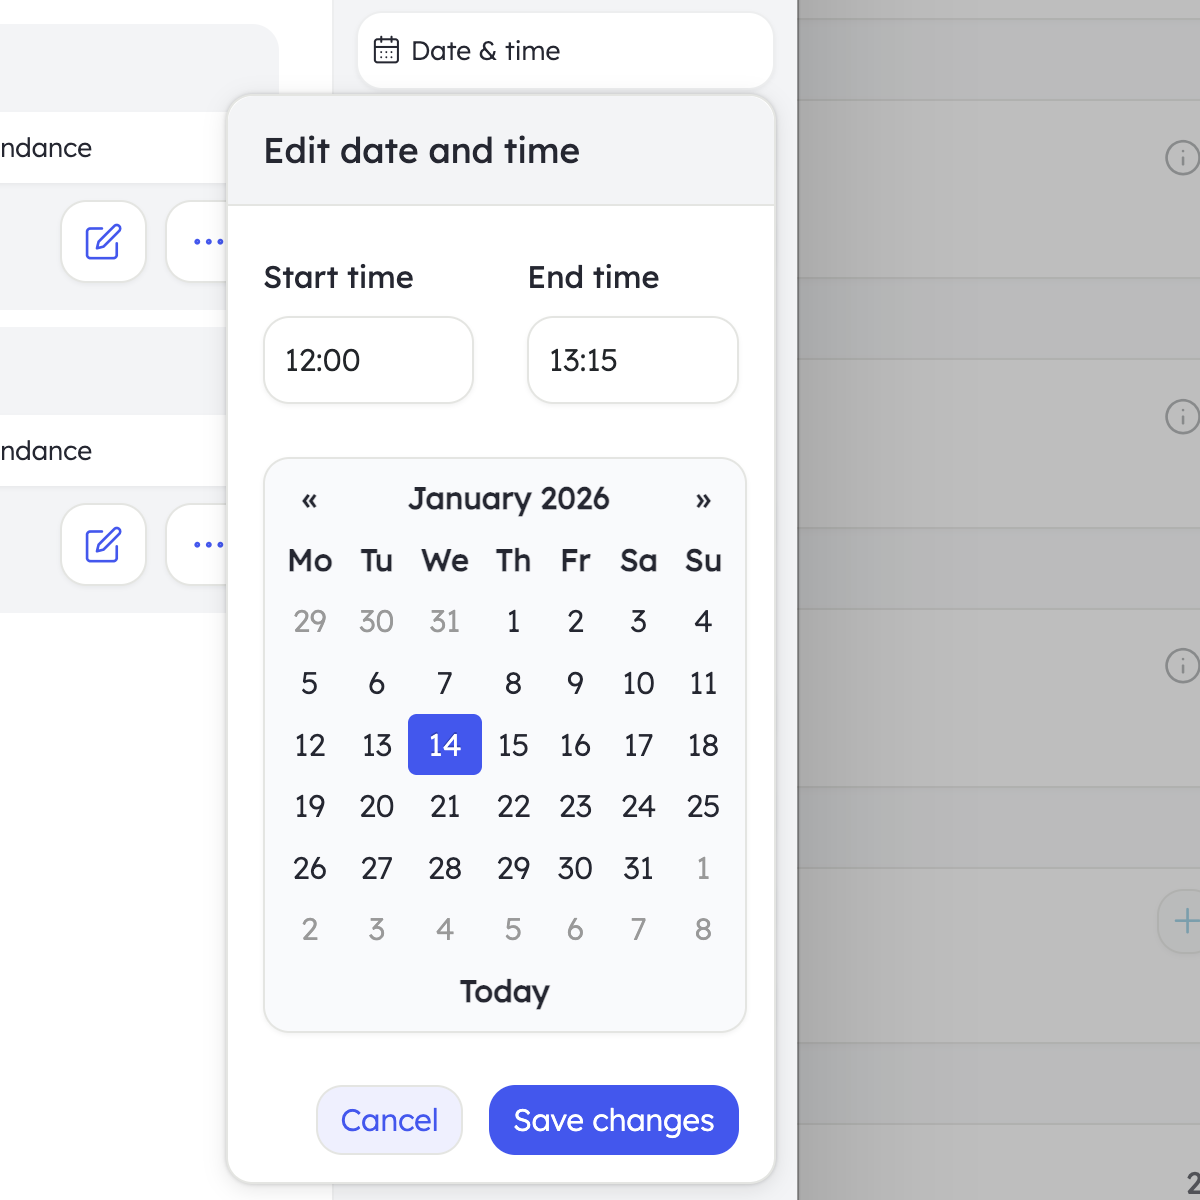Click the Start time 12:00 field
The image size is (1200, 1200).
pos(367,360)
